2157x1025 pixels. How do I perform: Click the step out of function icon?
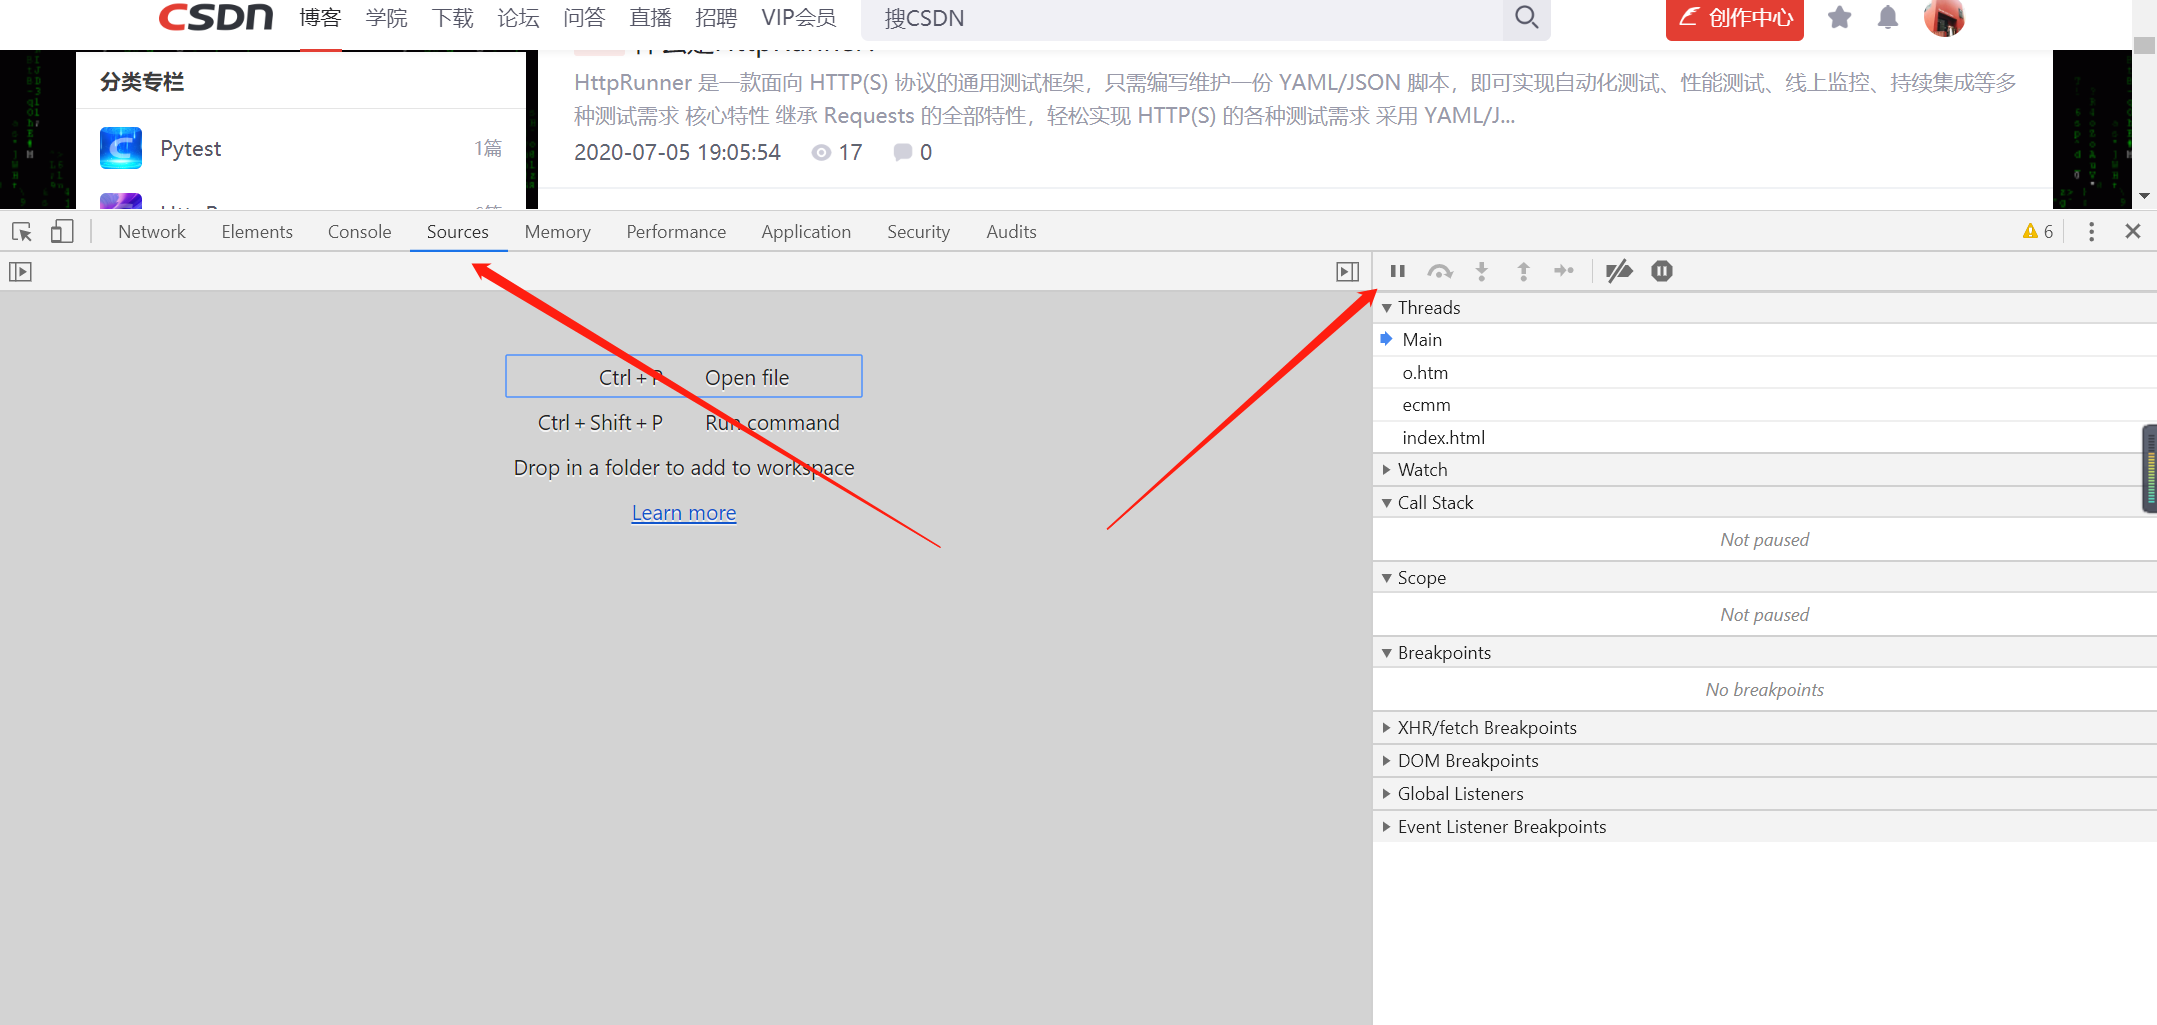coord(1524,271)
